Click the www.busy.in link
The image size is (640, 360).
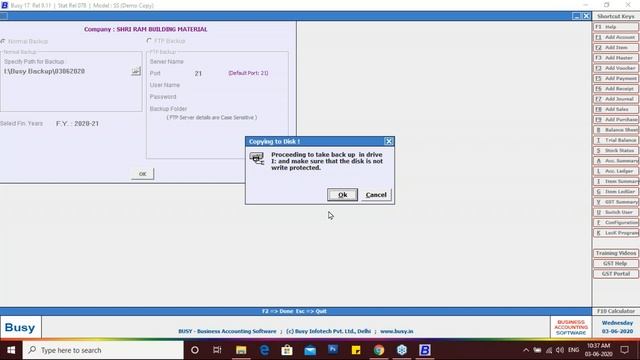coord(396,331)
